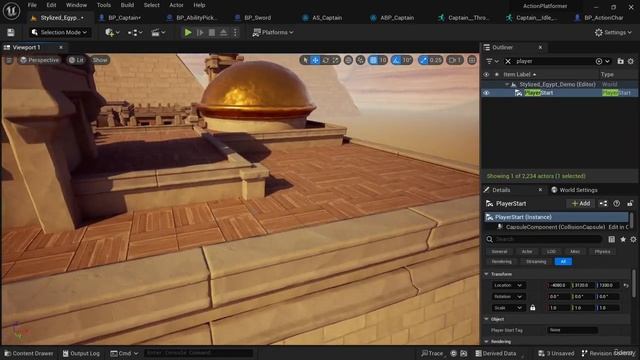Activate the Select objects tool in viewport
Image resolution: width=640 pixels, height=360 pixels.
click(x=305, y=60)
